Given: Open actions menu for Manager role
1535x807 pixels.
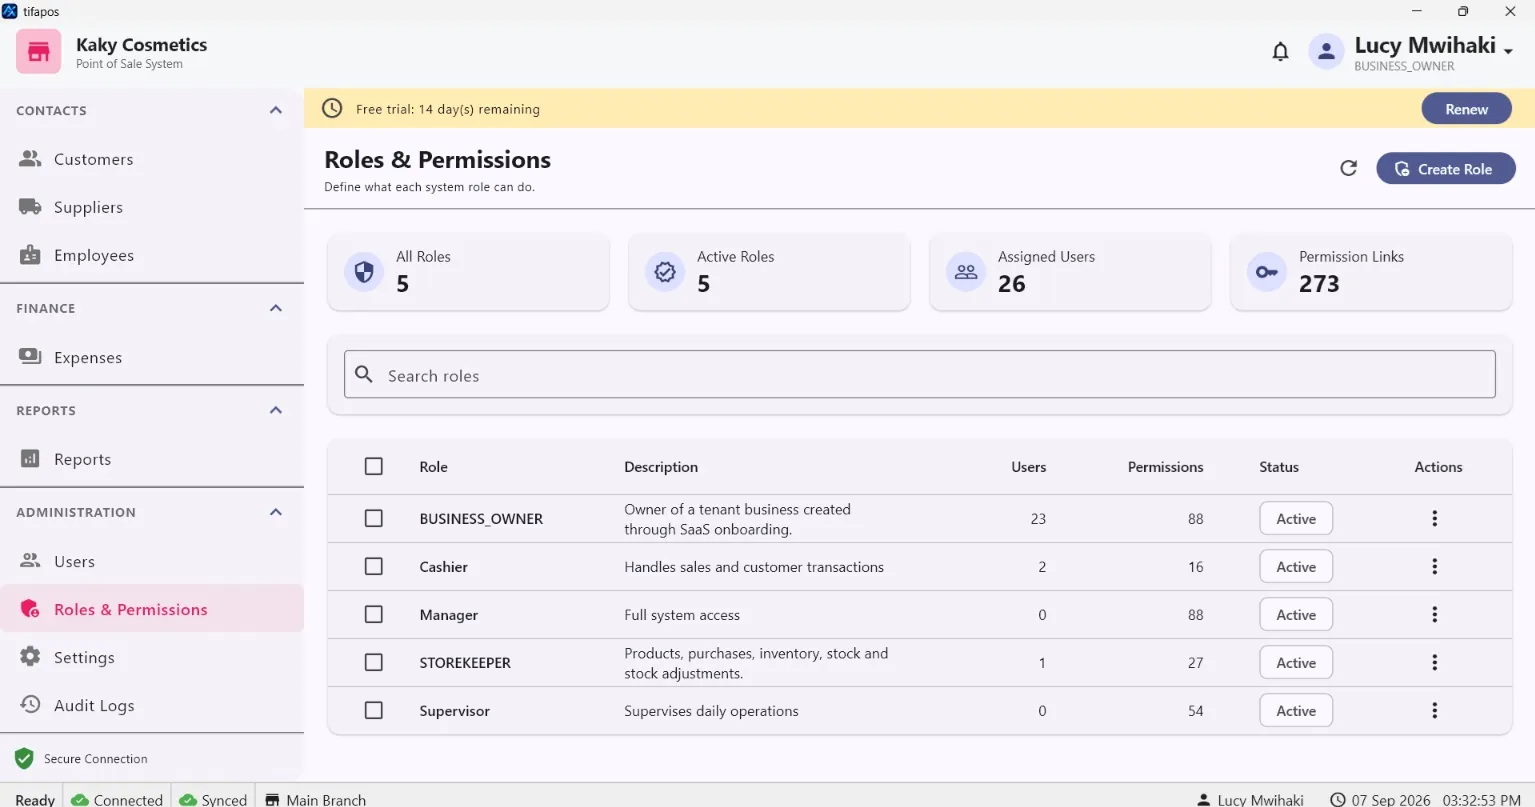Looking at the screenshot, I should (1434, 614).
